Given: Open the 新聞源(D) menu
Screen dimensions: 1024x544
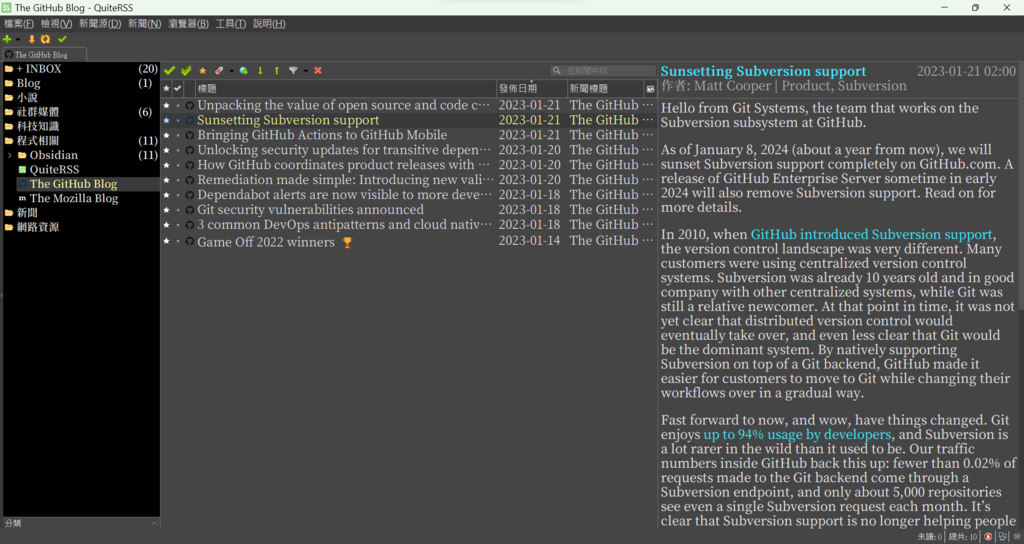Looking at the screenshot, I should click(x=100, y=24).
